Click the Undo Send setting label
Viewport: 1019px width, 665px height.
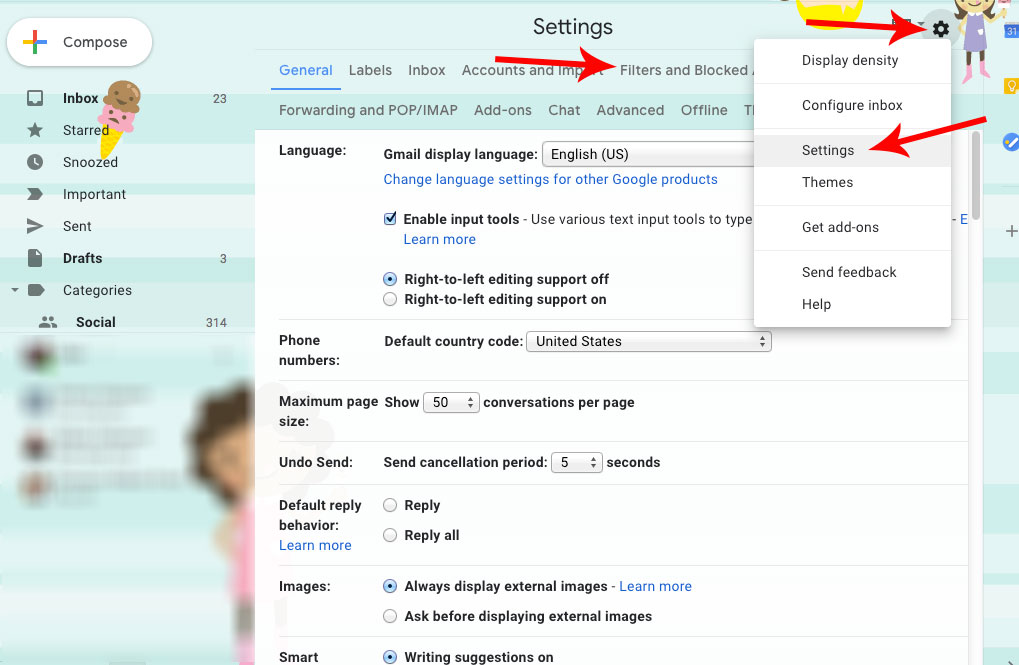tap(316, 462)
